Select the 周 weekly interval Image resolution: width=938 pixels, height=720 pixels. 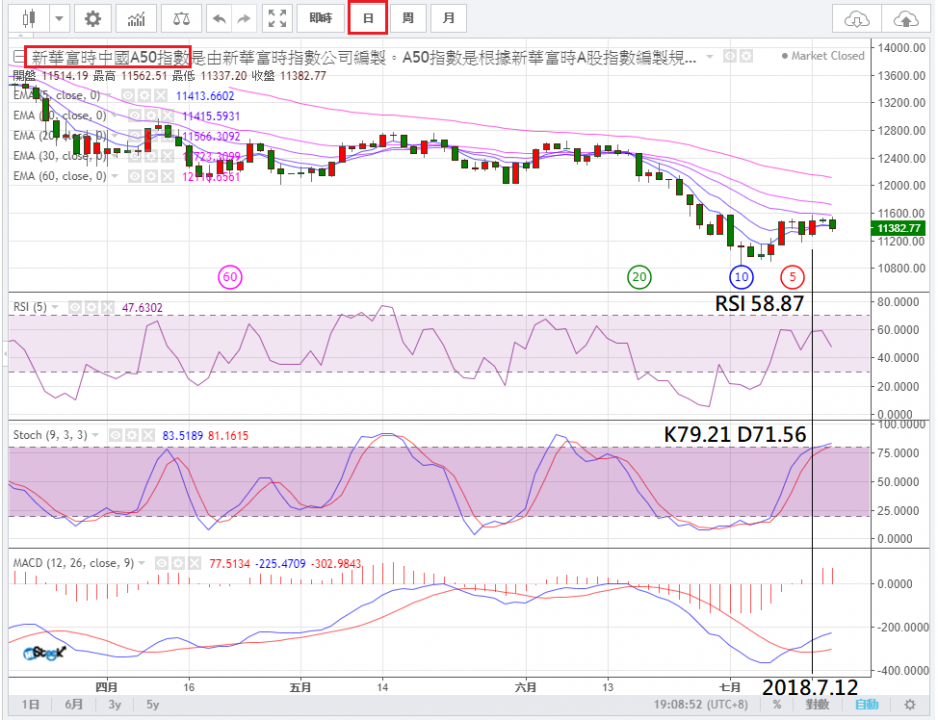408,19
